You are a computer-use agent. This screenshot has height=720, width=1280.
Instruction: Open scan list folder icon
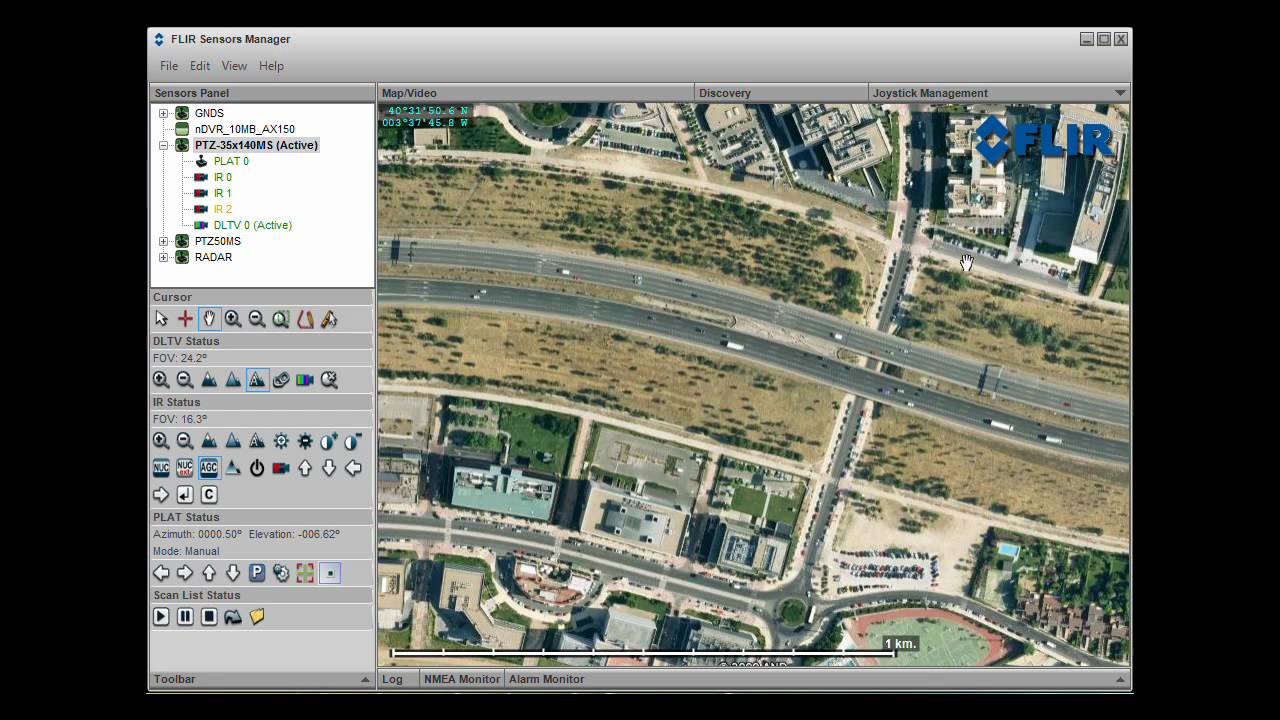[257, 617]
